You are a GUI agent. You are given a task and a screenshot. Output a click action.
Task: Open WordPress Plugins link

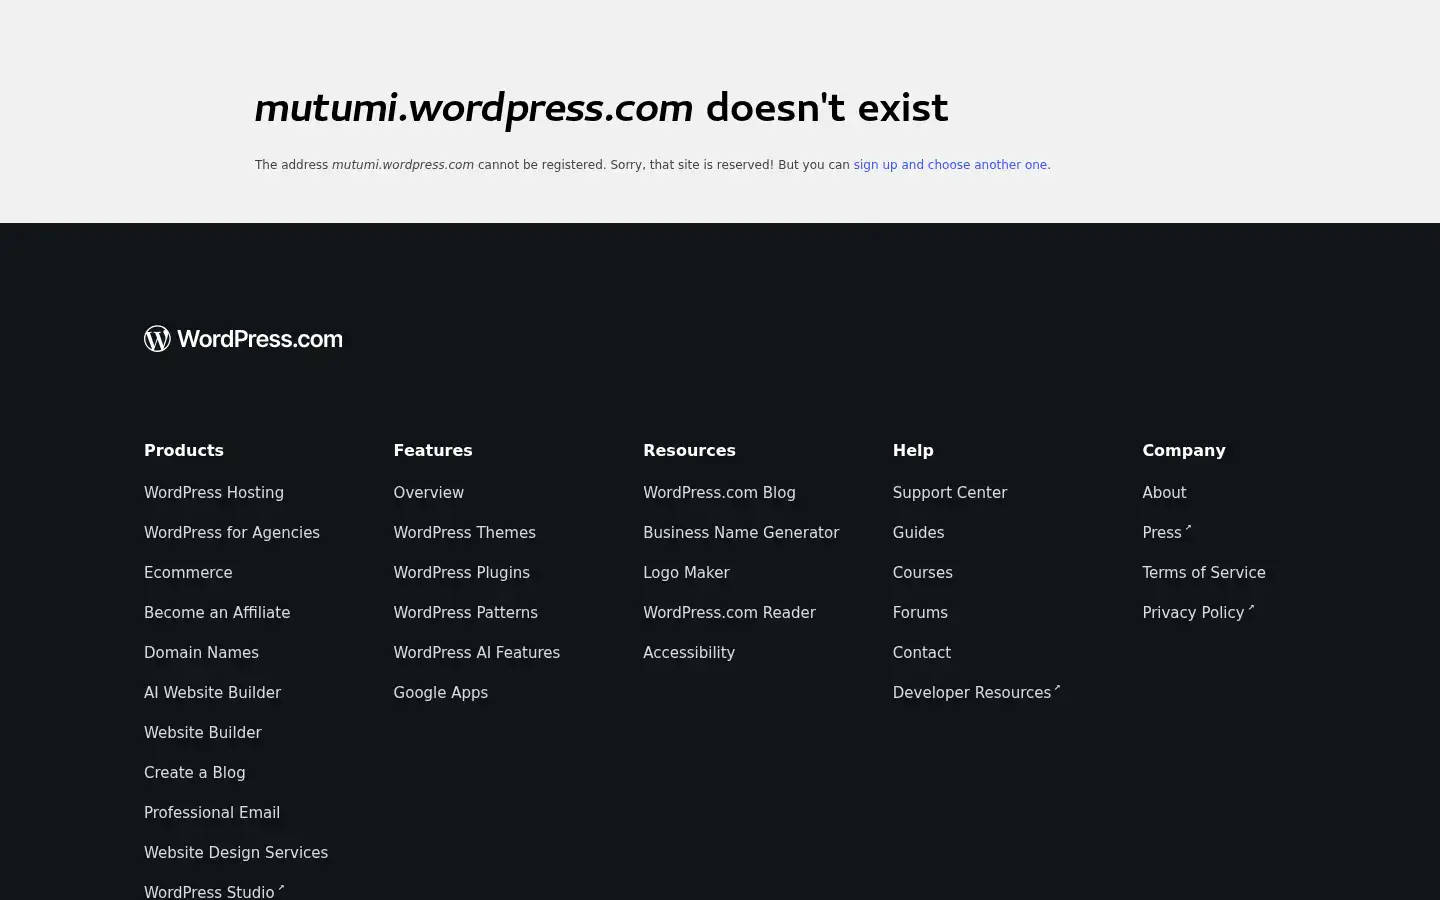coord(462,572)
